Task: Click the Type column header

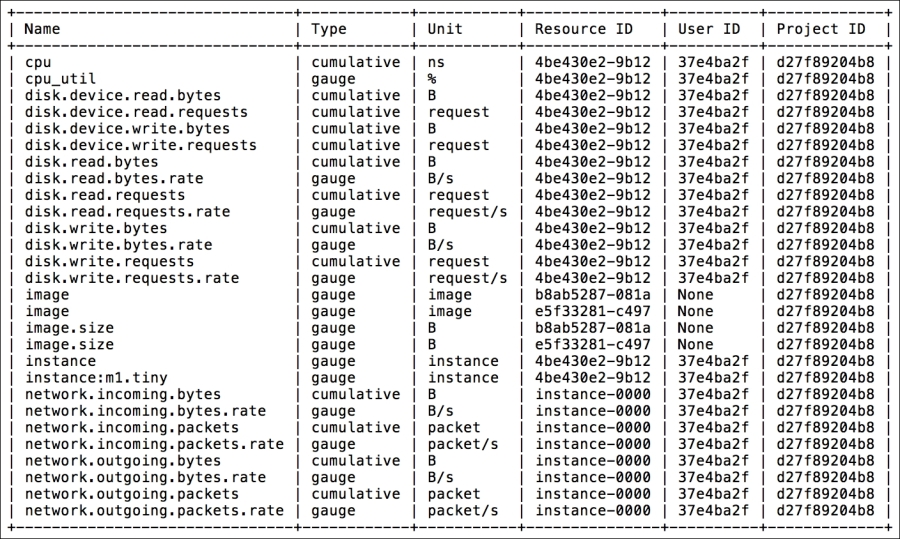Action: tap(328, 29)
